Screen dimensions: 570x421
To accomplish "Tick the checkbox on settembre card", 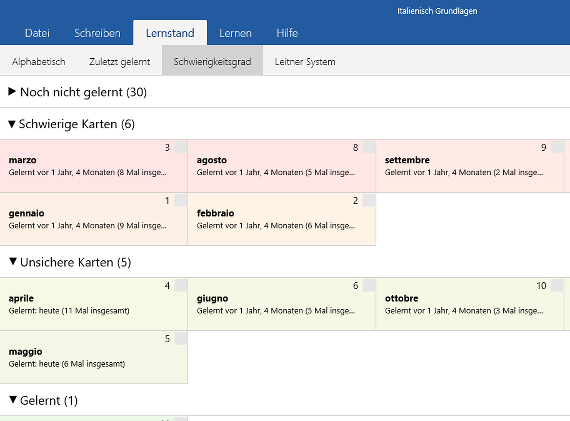I will [x=557, y=147].
